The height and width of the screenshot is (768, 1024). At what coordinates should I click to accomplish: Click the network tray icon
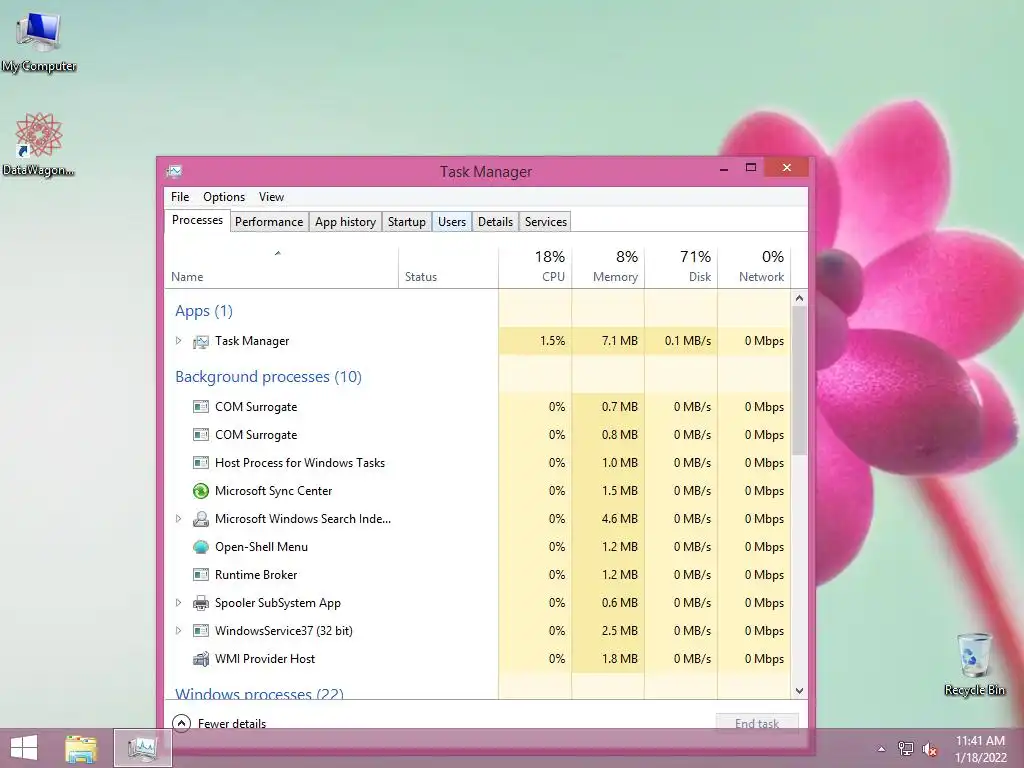click(906, 749)
